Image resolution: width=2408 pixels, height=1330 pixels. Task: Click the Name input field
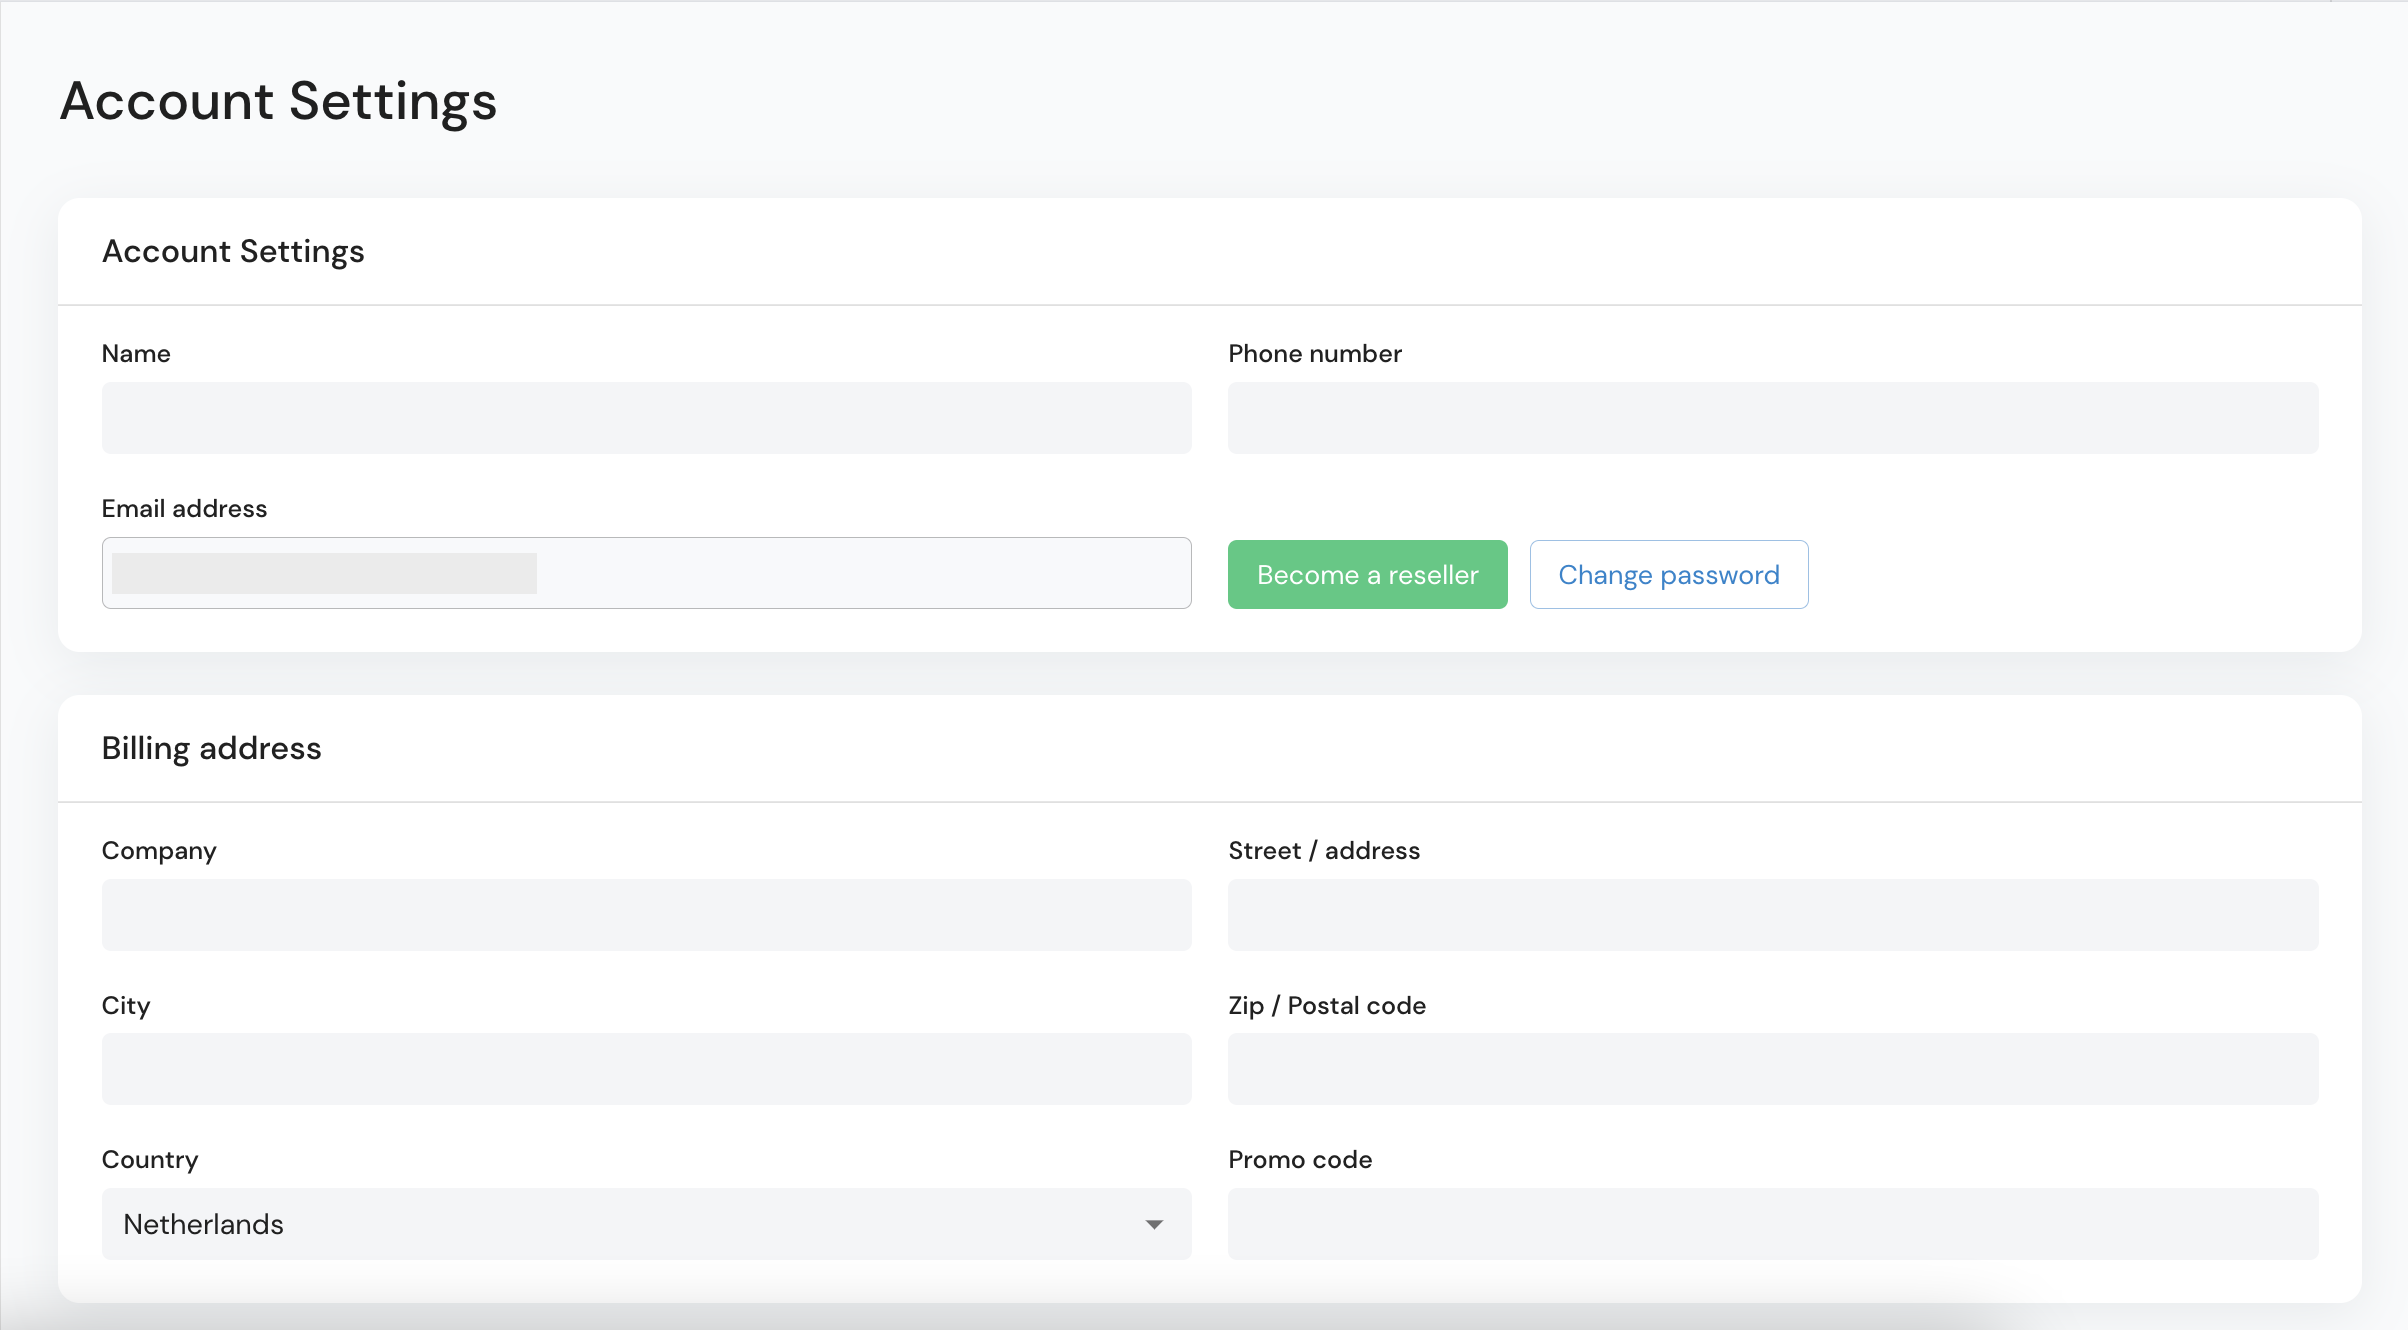646,417
